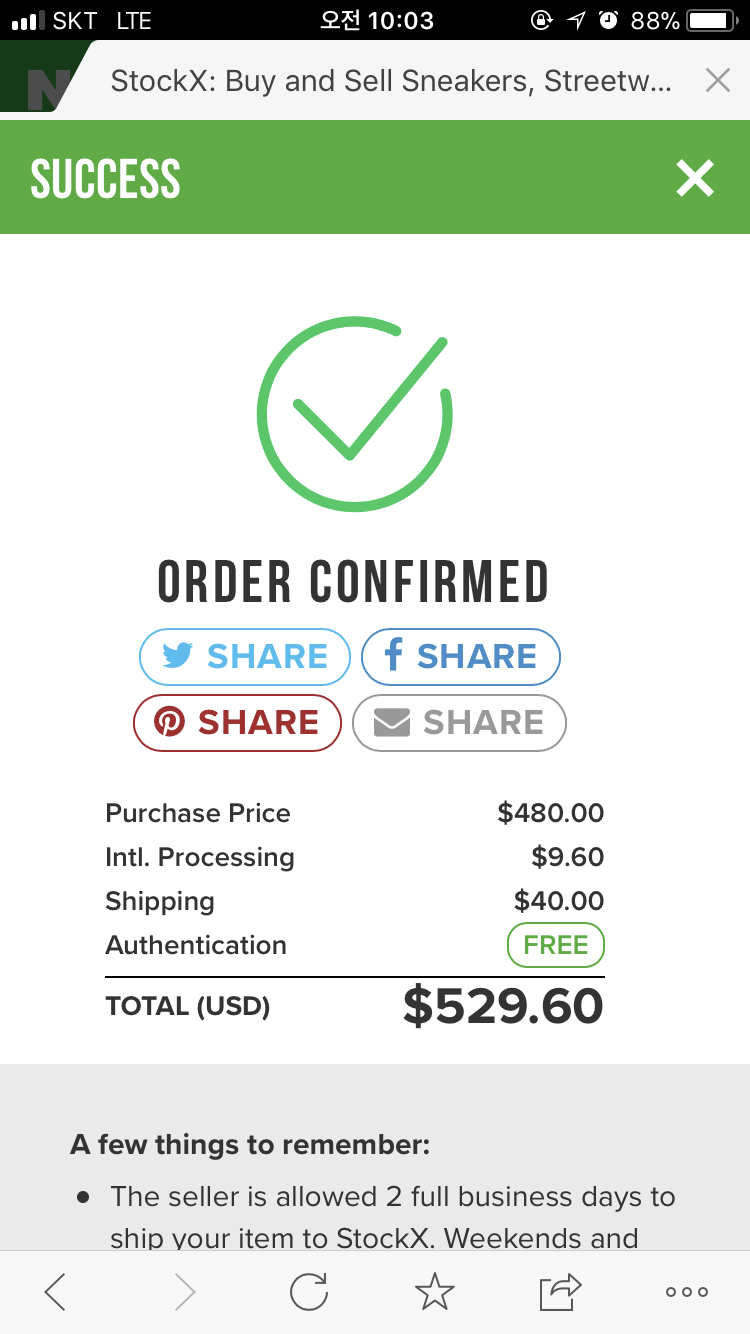Screen dimensions: 750x1334
Task: Tap the alarm clock status icon
Action: (x=608, y=20)
